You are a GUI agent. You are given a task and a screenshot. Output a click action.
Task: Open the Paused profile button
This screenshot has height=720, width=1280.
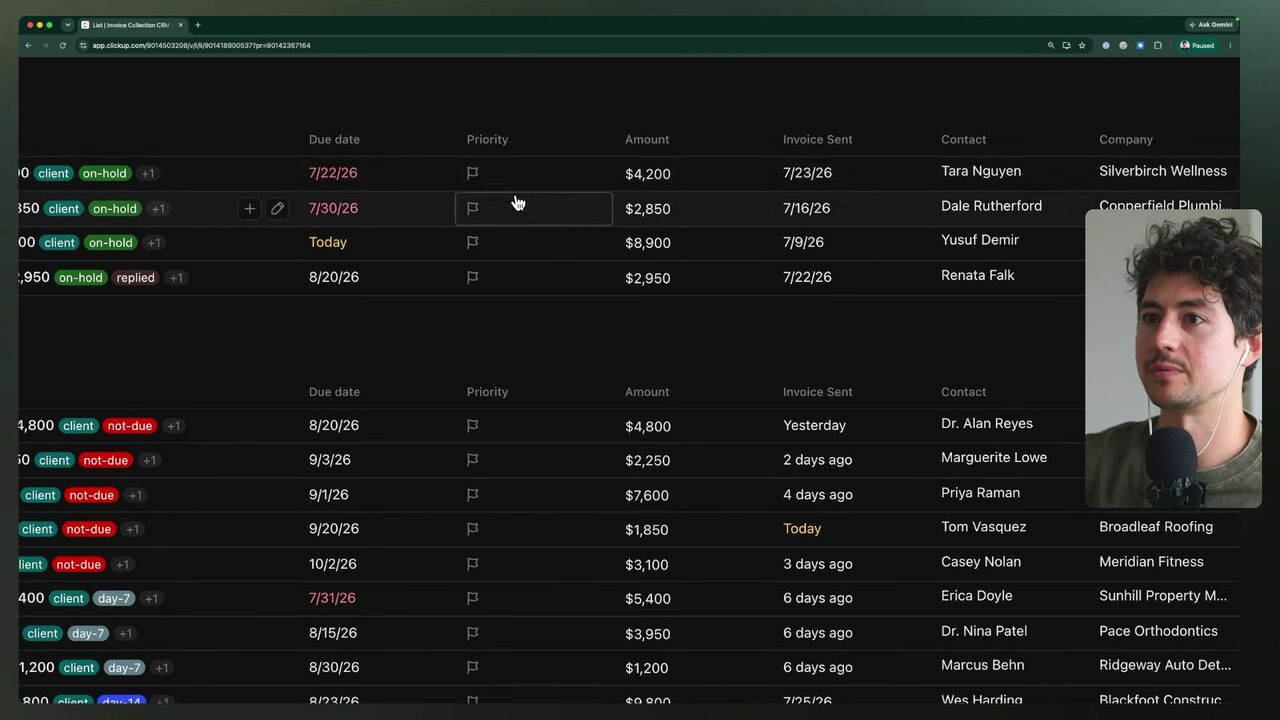point(1197,45)
